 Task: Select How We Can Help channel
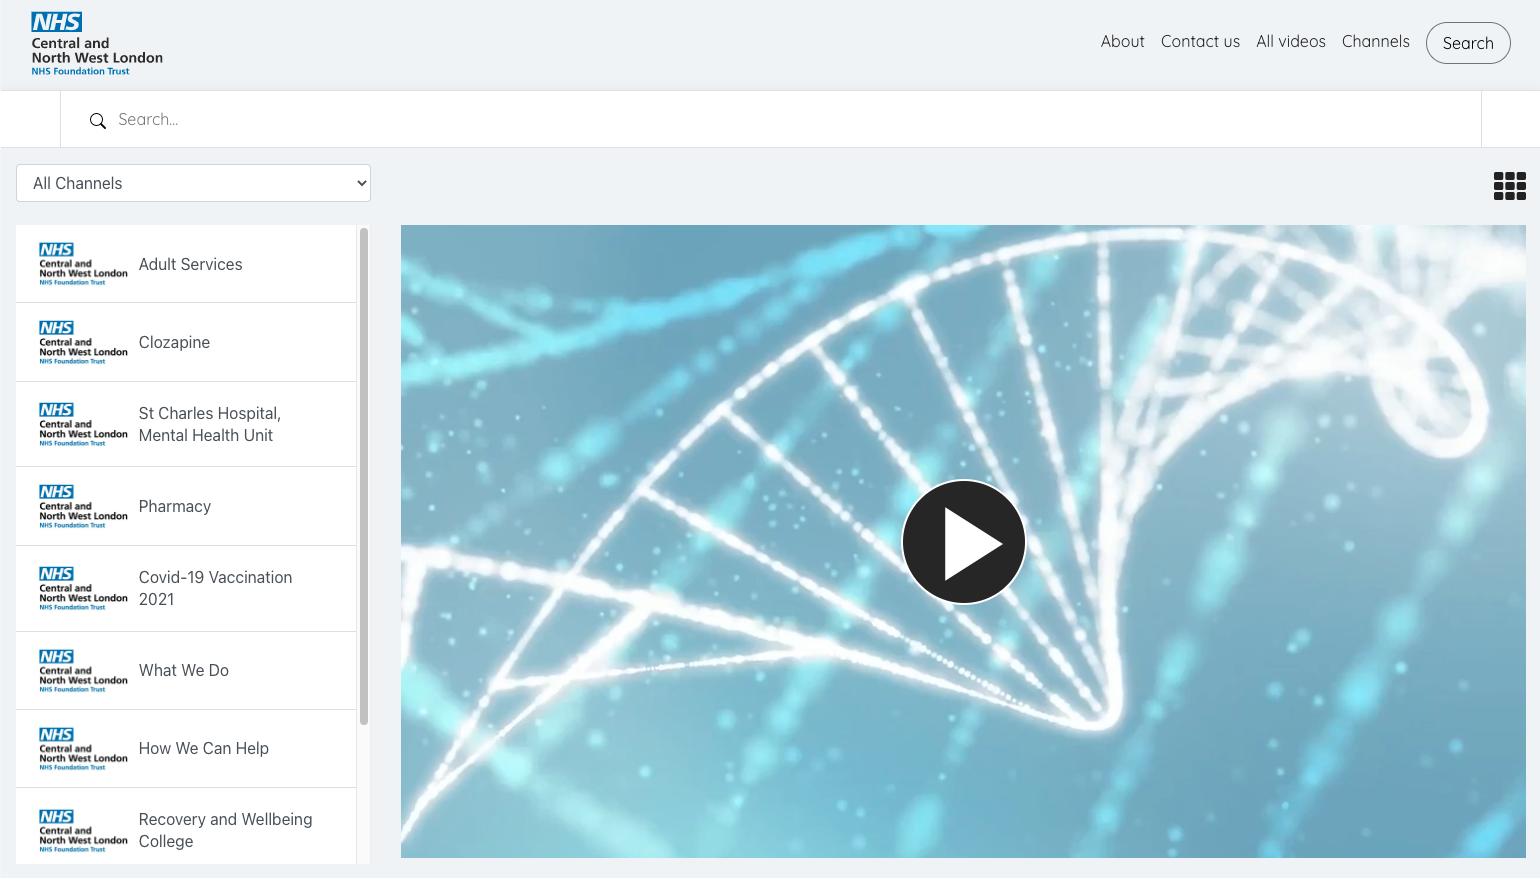[203, 748]
